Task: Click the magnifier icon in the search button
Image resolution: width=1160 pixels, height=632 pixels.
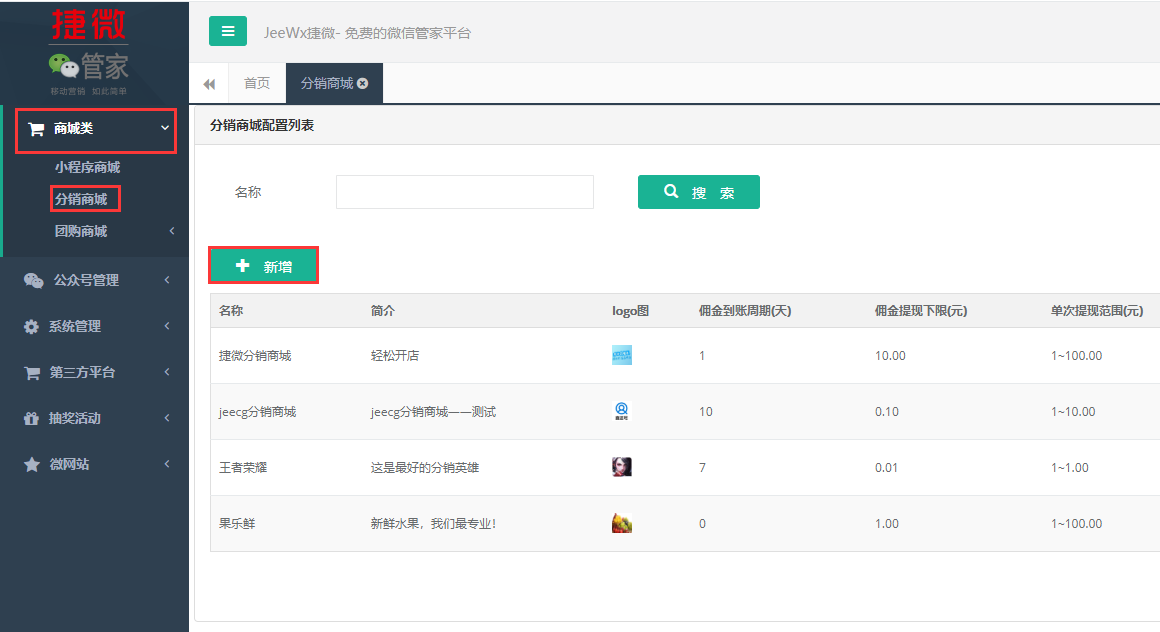Action: 671,191
